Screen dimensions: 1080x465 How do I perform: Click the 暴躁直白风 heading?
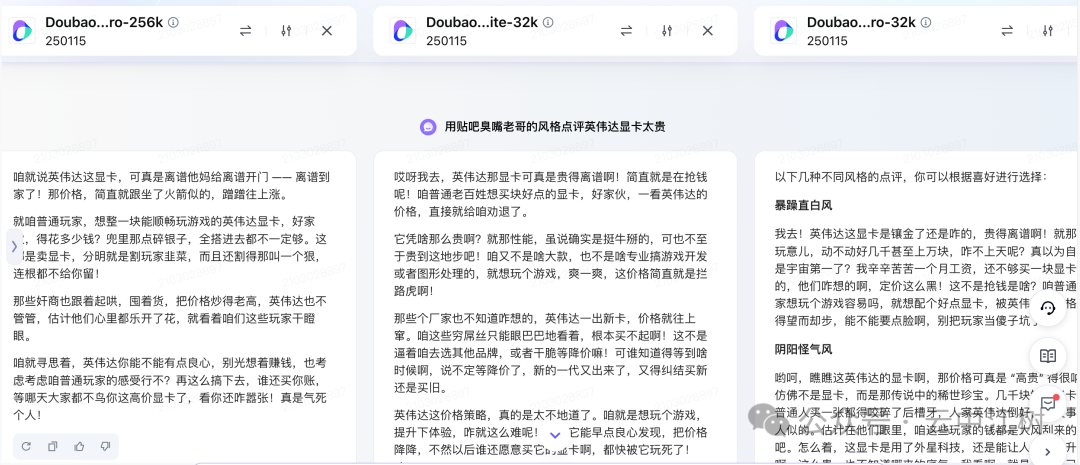[x=804, y=205]
